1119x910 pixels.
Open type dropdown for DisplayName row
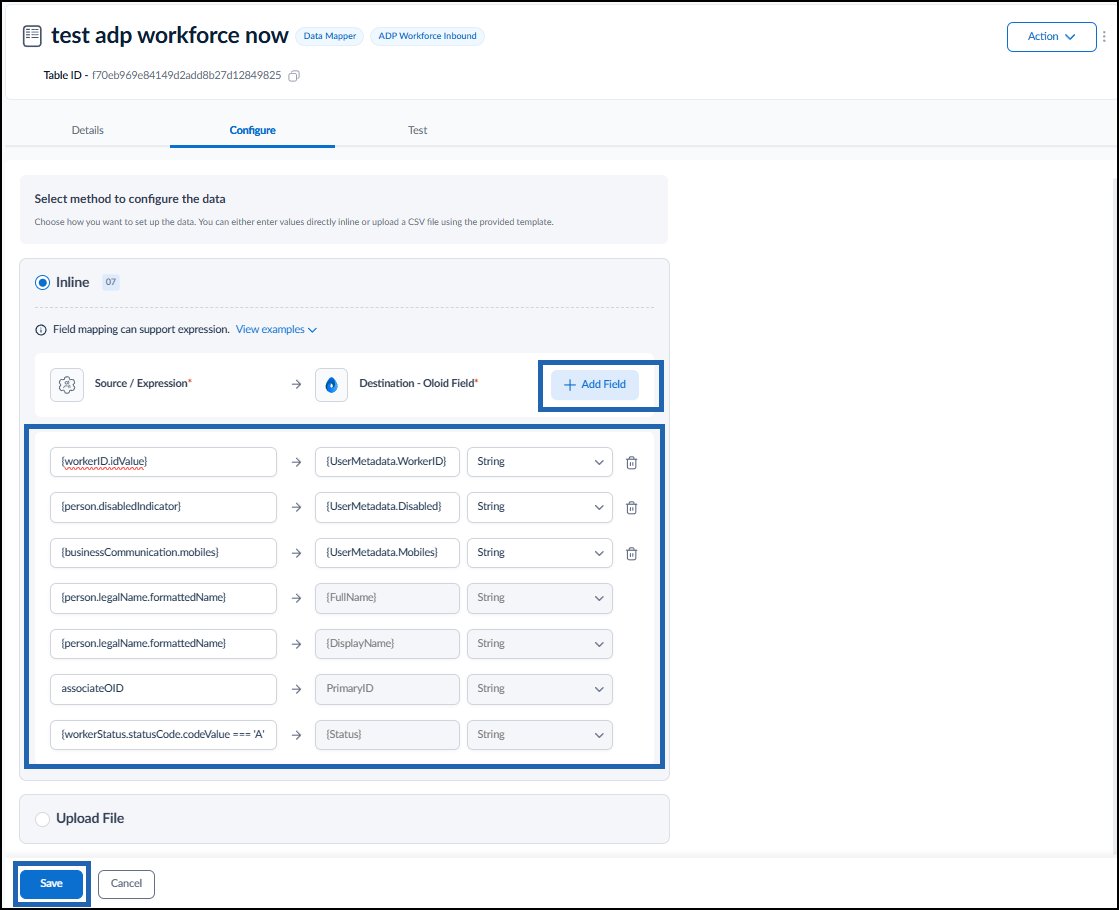coord(540,644)
